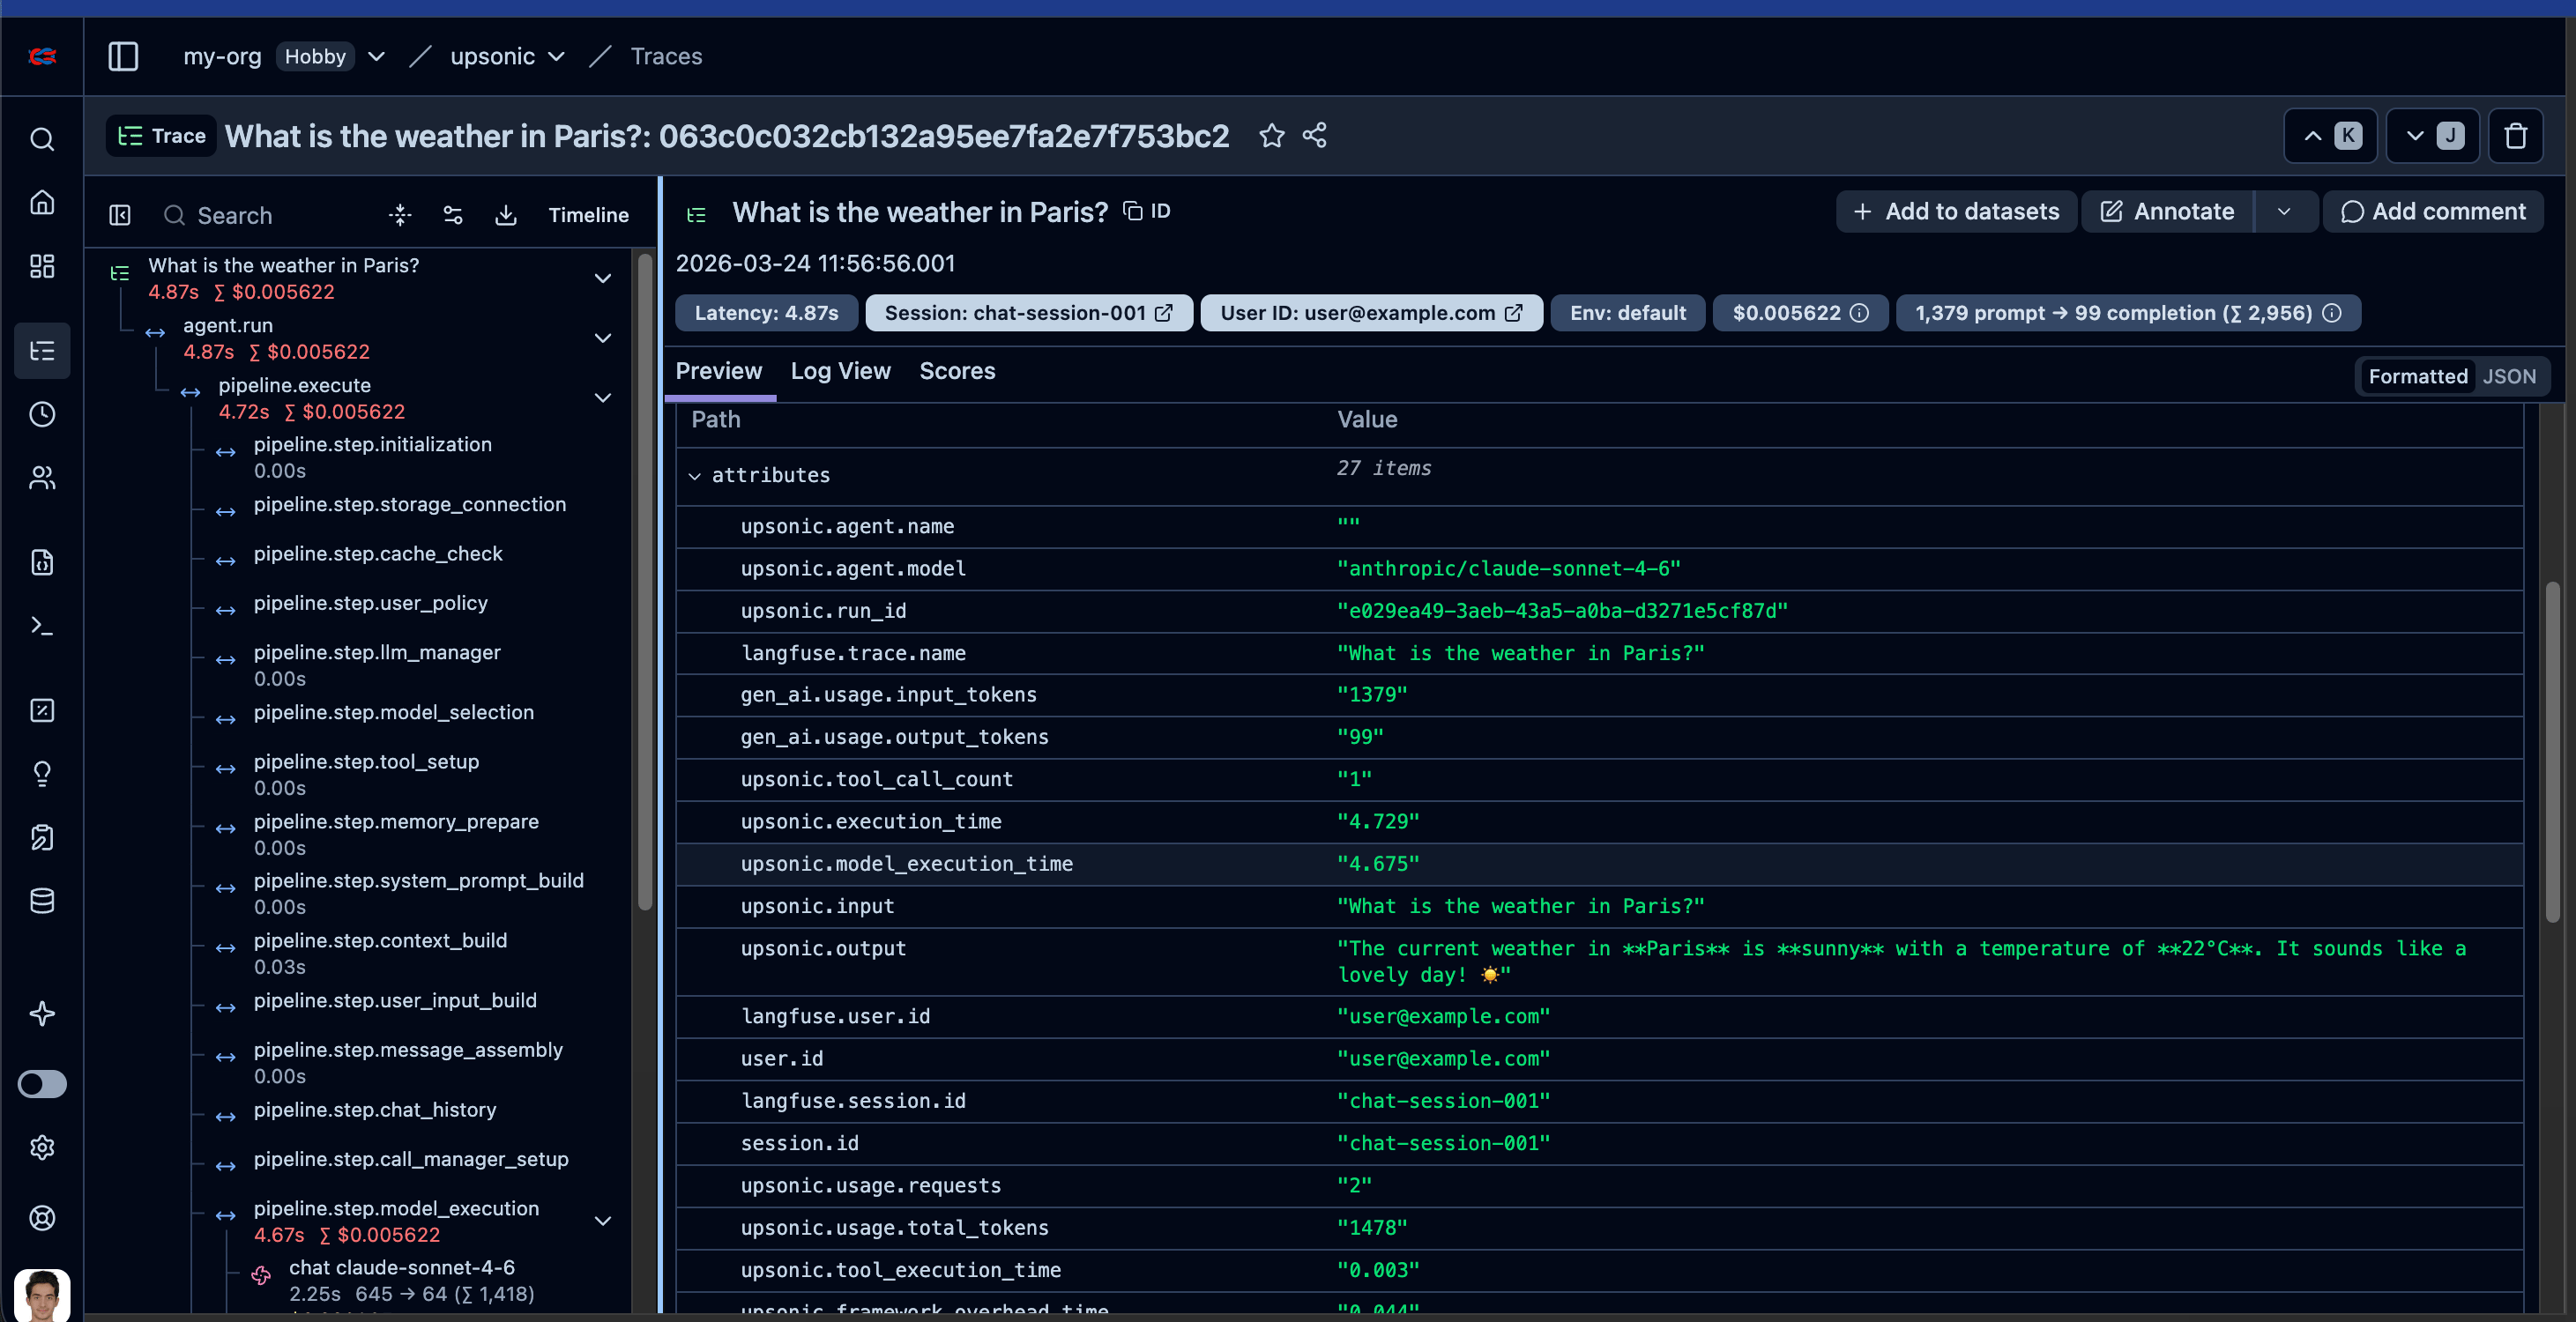Click Add comment button
2576x1322 pixels.
pos(2432,212)
